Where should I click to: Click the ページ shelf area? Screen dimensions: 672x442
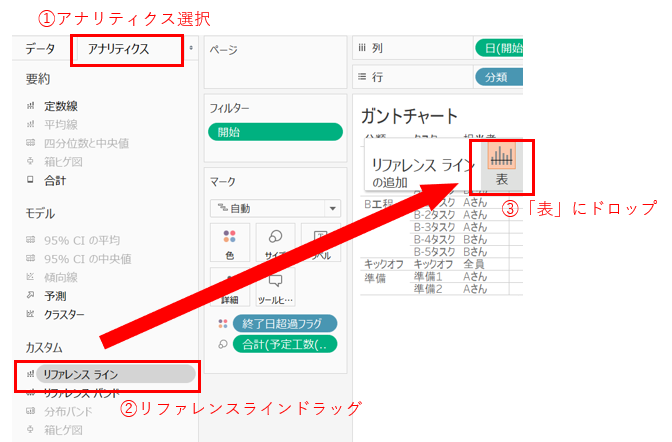tap(276, 62)
